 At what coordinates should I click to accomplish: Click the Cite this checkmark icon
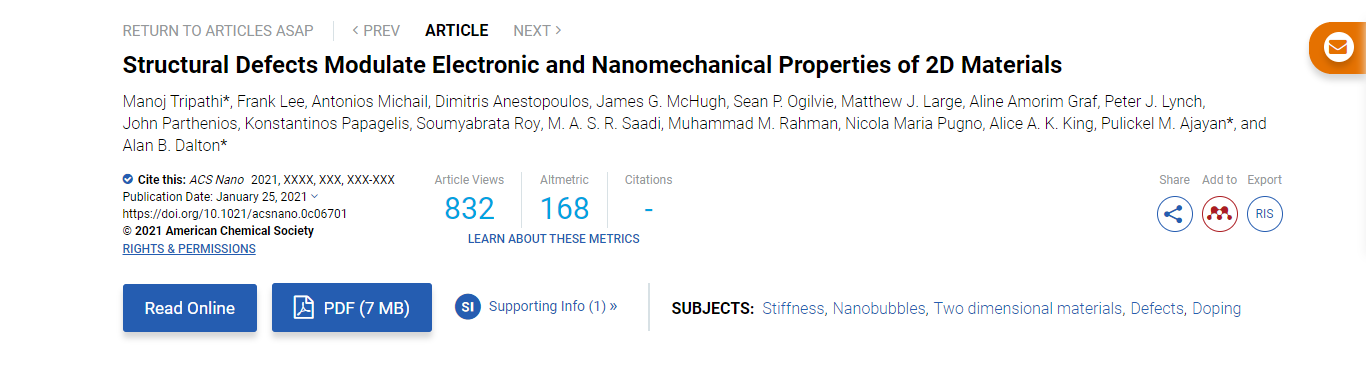pyautogui.click(x=128, y=180)
